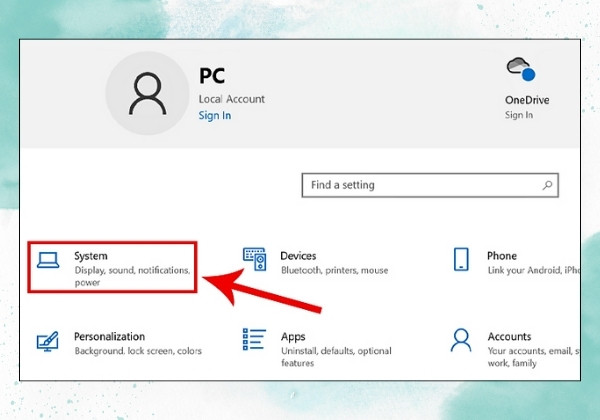Open the Personalization category title
600x420 pixels.
tap(109, 337)
